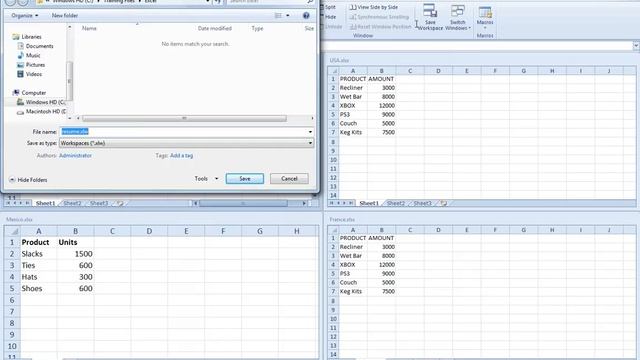Open view options dropdown arrow in dialog
The height and width of the screenshot is (360, 640).
(x=288, y=16)
